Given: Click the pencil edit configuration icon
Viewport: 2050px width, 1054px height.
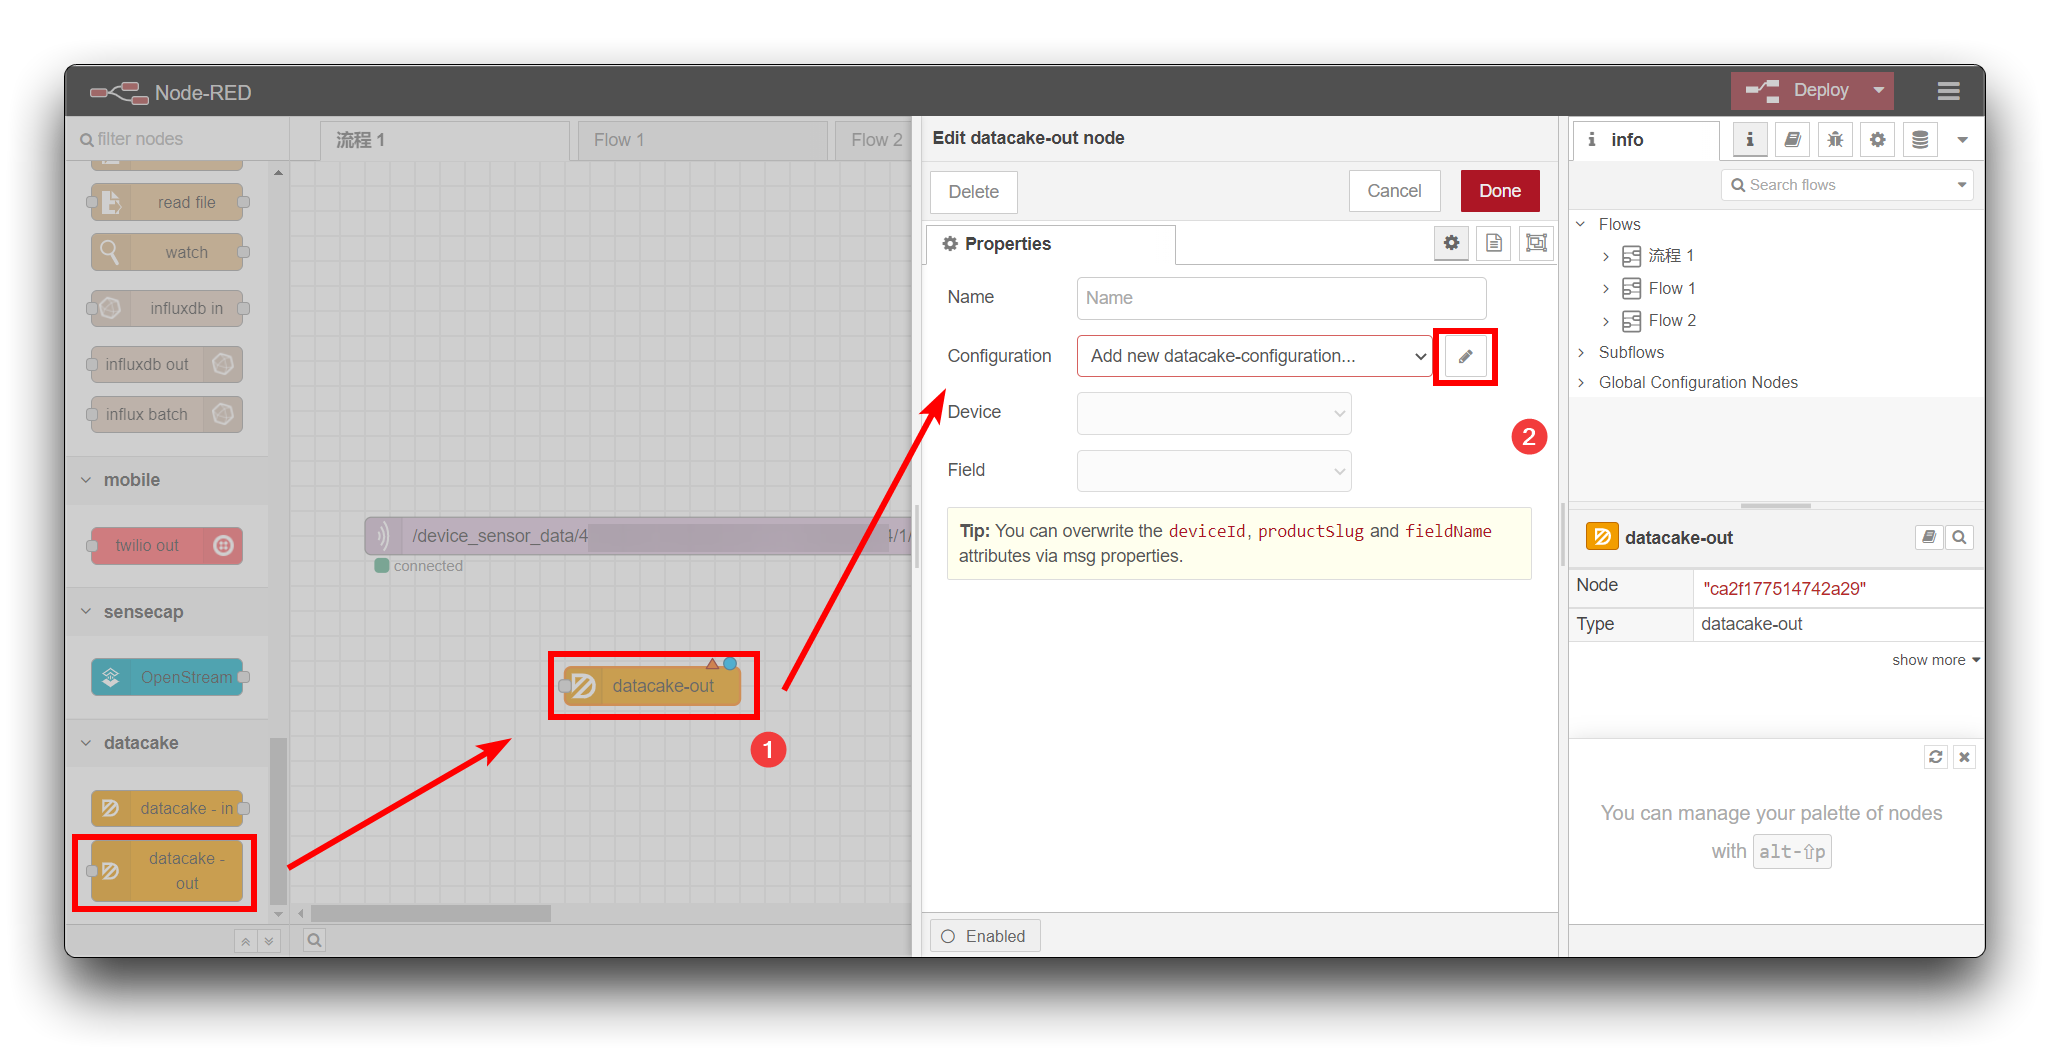Looking at the screenshot, I should click(1465, 356).
